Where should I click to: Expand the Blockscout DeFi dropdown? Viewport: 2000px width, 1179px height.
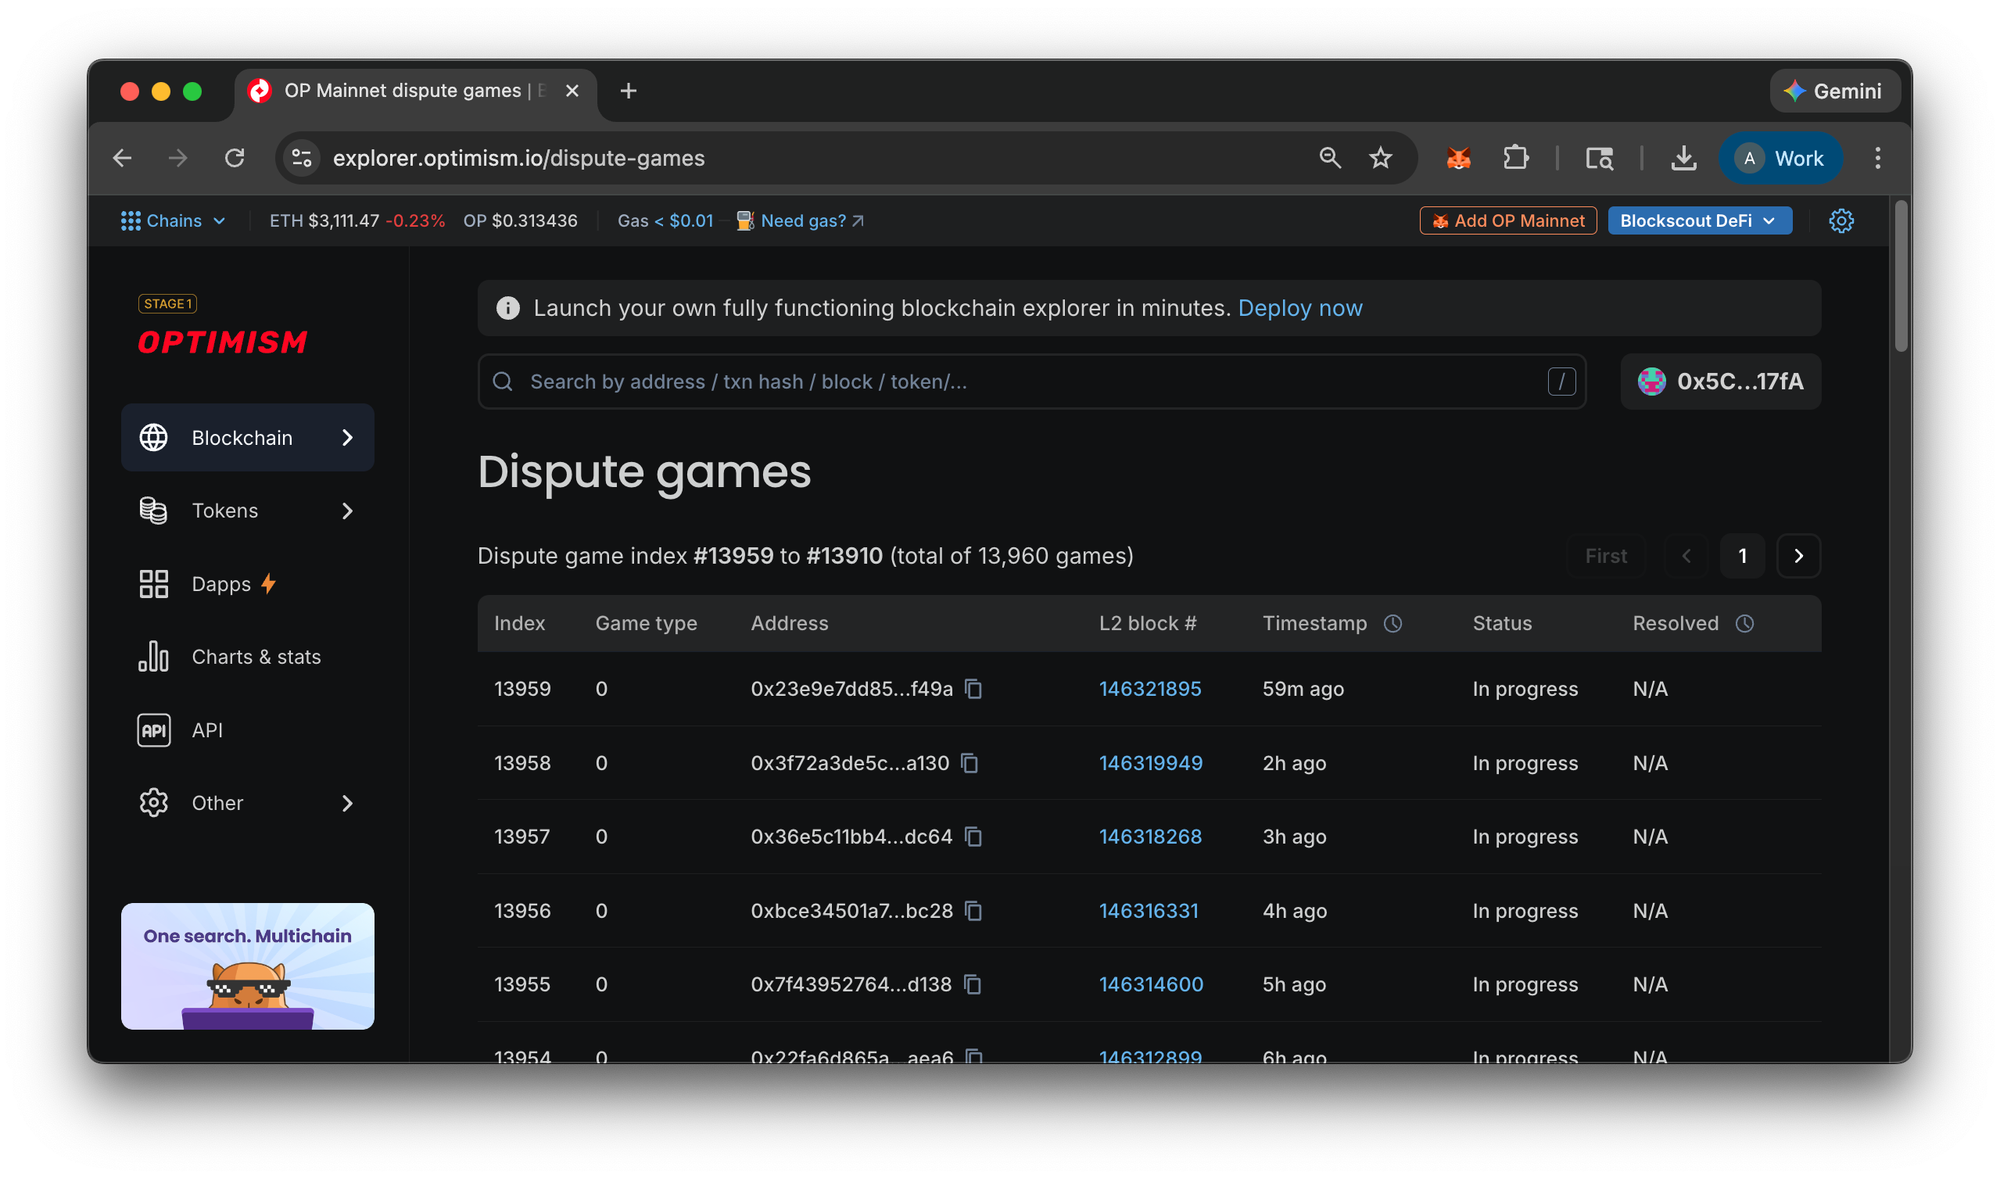[1699, 220]
